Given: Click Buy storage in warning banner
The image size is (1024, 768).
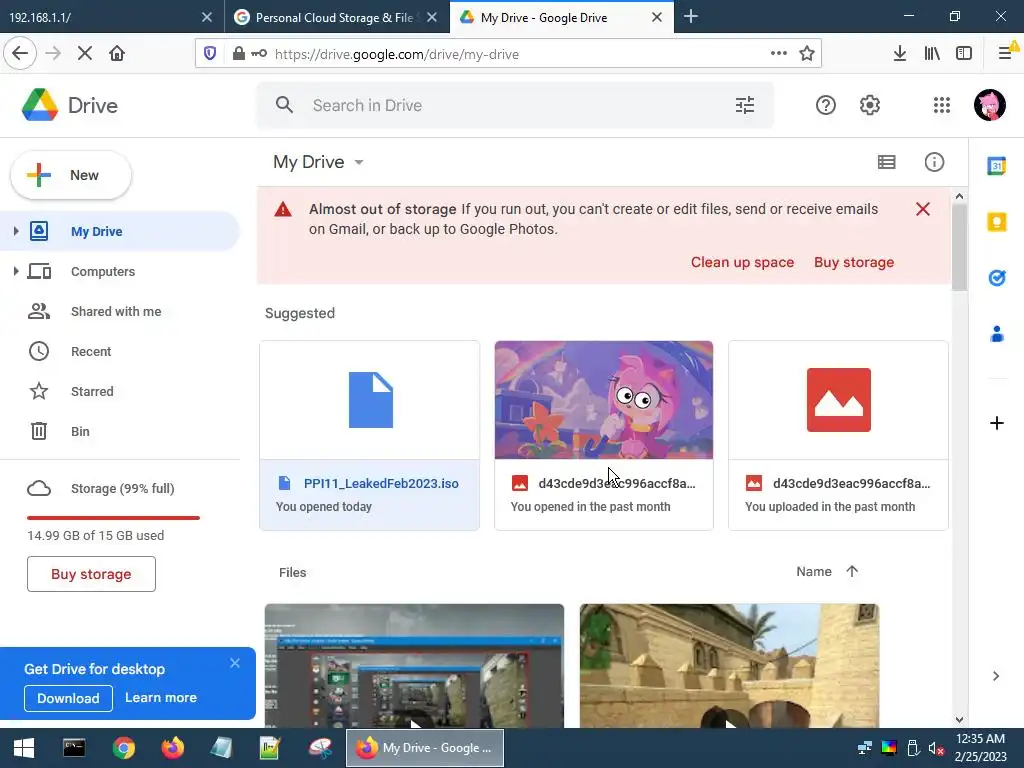Looking at the screenshot, I should pyautogui.click(x=854, y=262).
